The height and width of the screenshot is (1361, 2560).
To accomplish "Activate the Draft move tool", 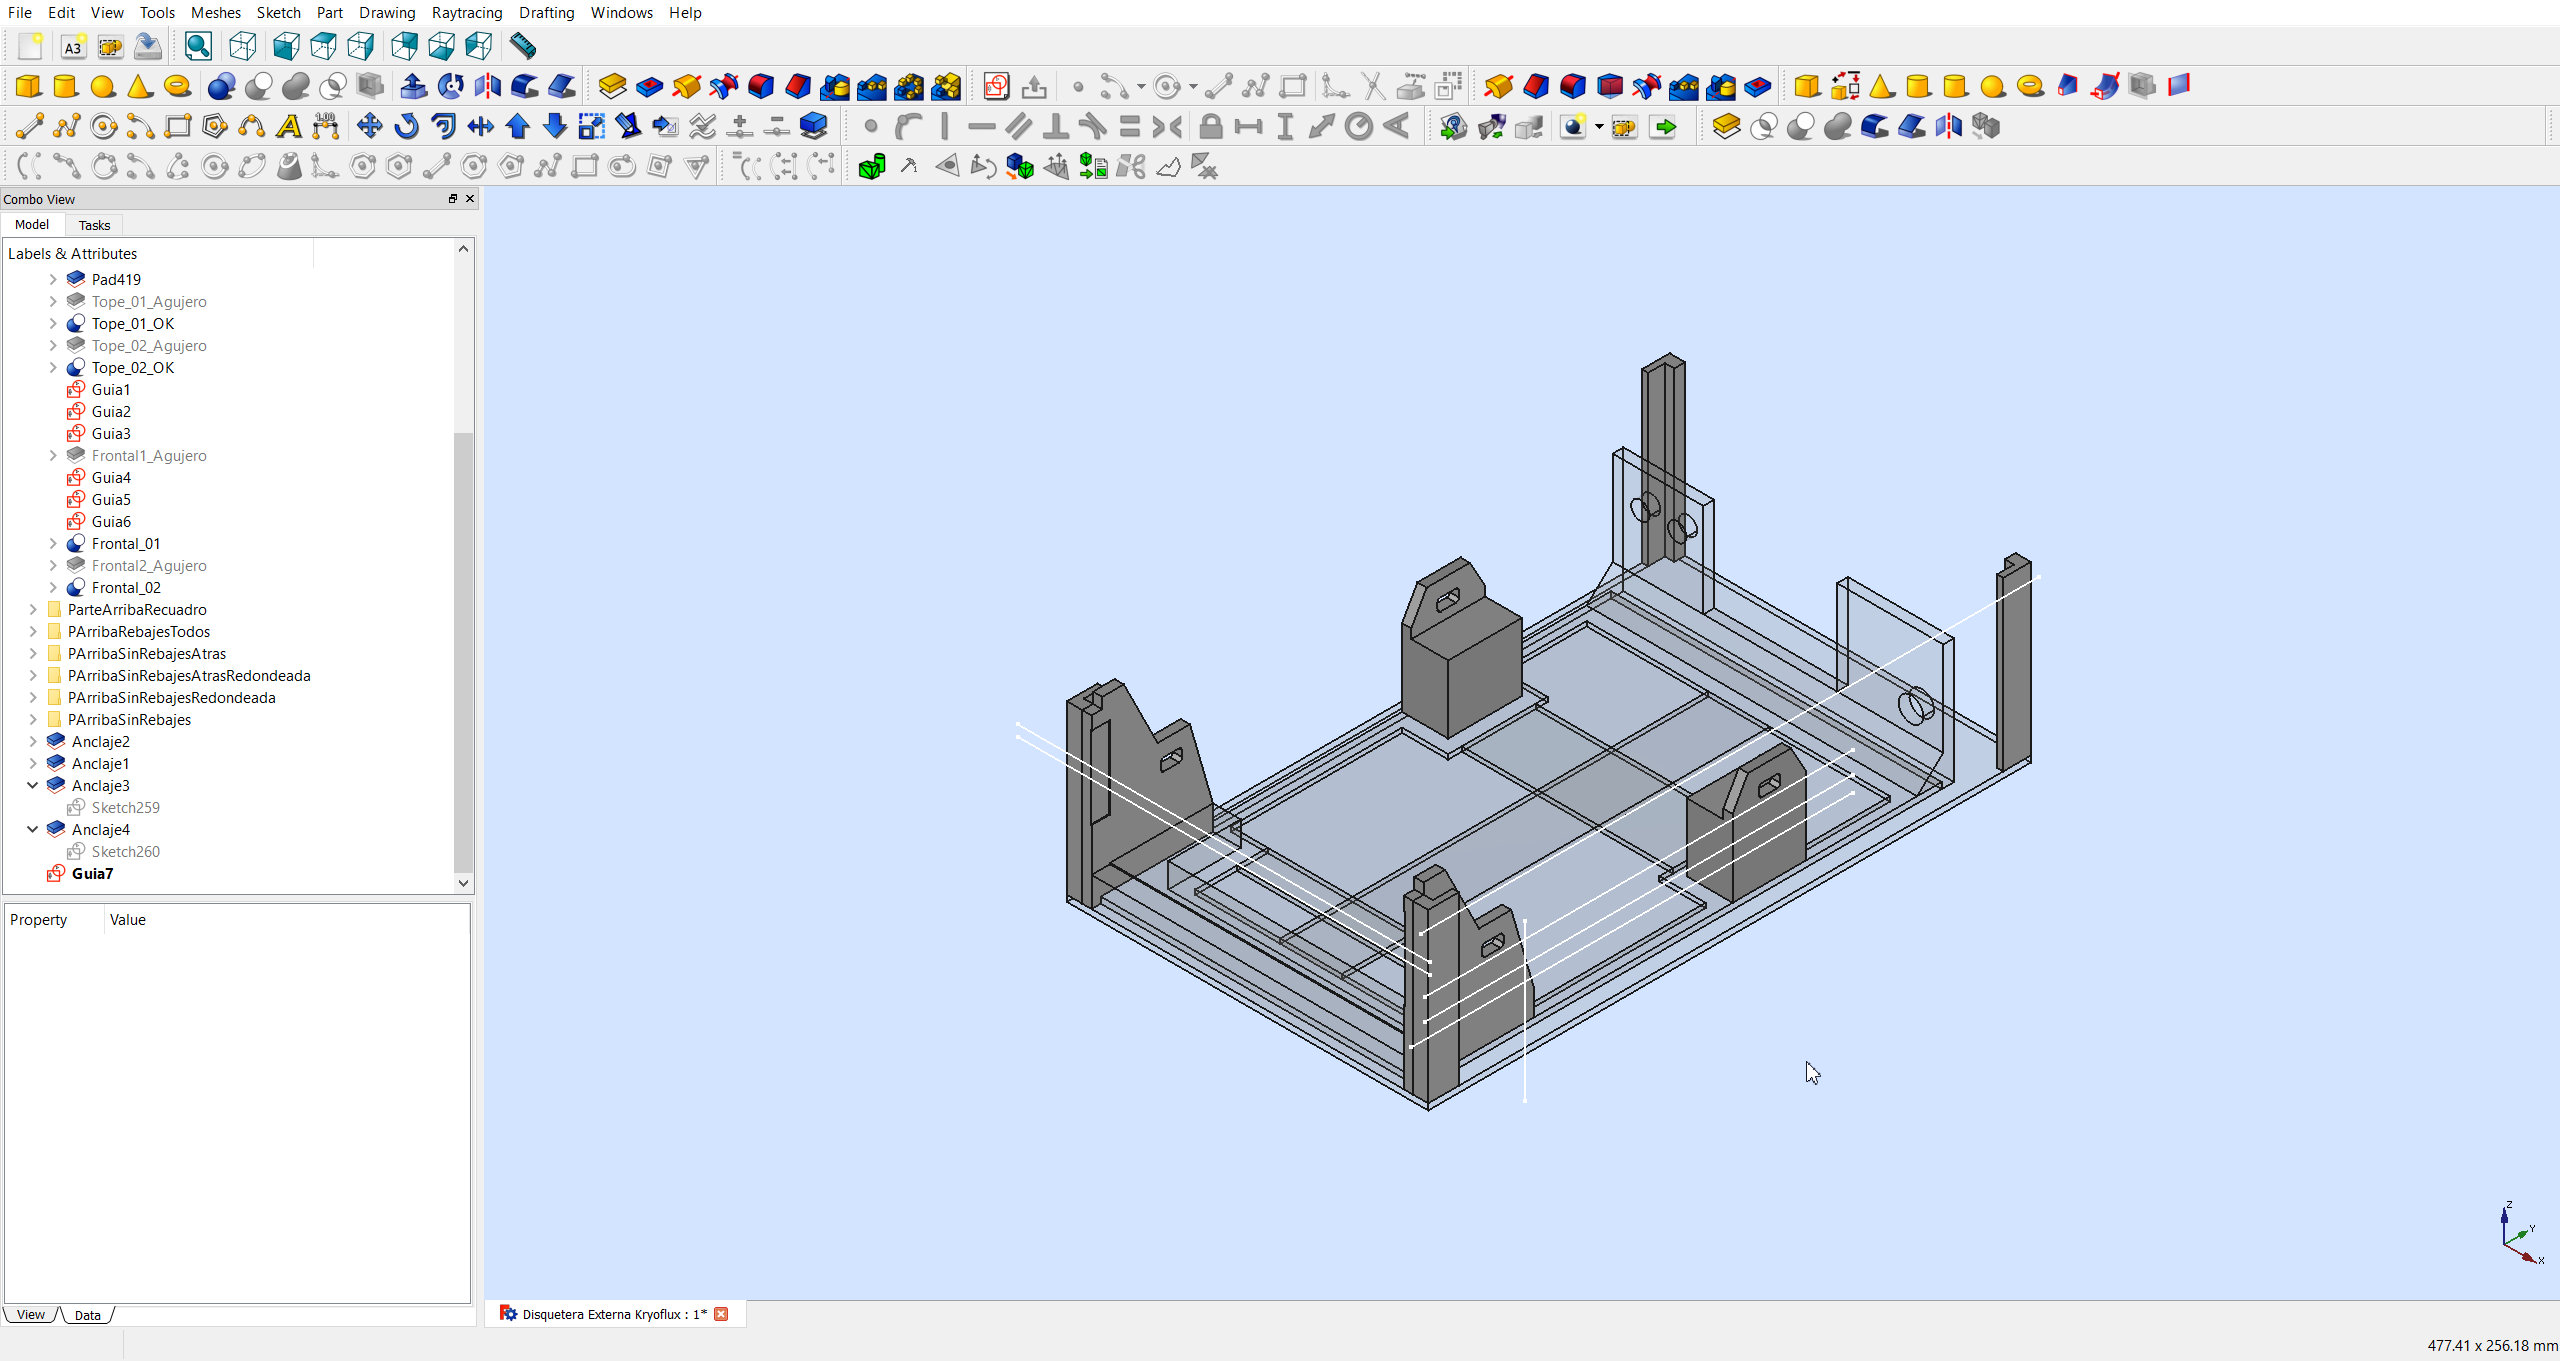I will tap(369, 126).
